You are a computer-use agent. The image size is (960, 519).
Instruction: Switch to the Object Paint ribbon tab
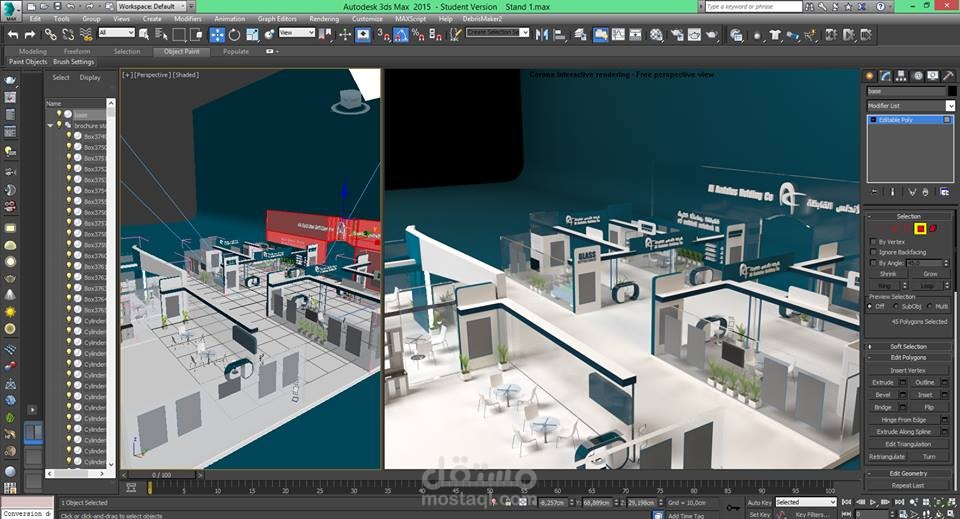click(181, 51)
